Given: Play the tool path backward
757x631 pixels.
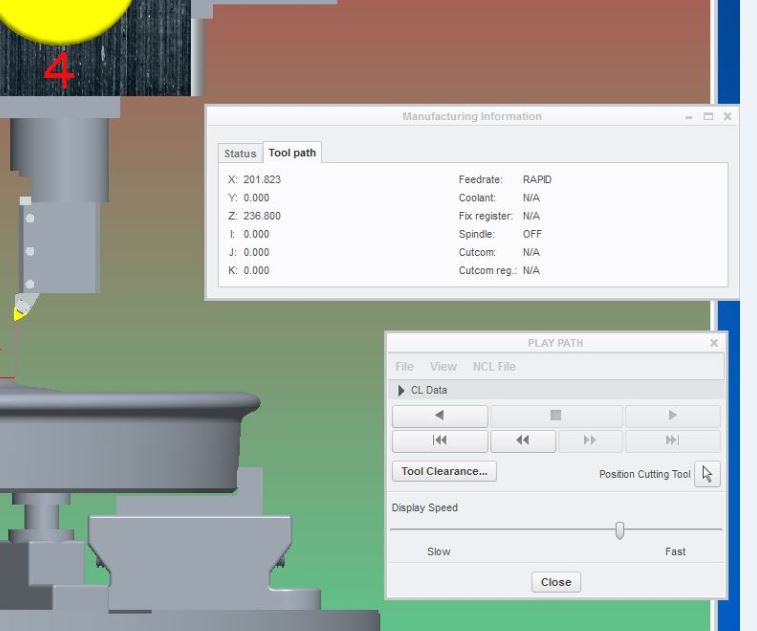Looking at the screenshot, I should (x=440, y=415).
